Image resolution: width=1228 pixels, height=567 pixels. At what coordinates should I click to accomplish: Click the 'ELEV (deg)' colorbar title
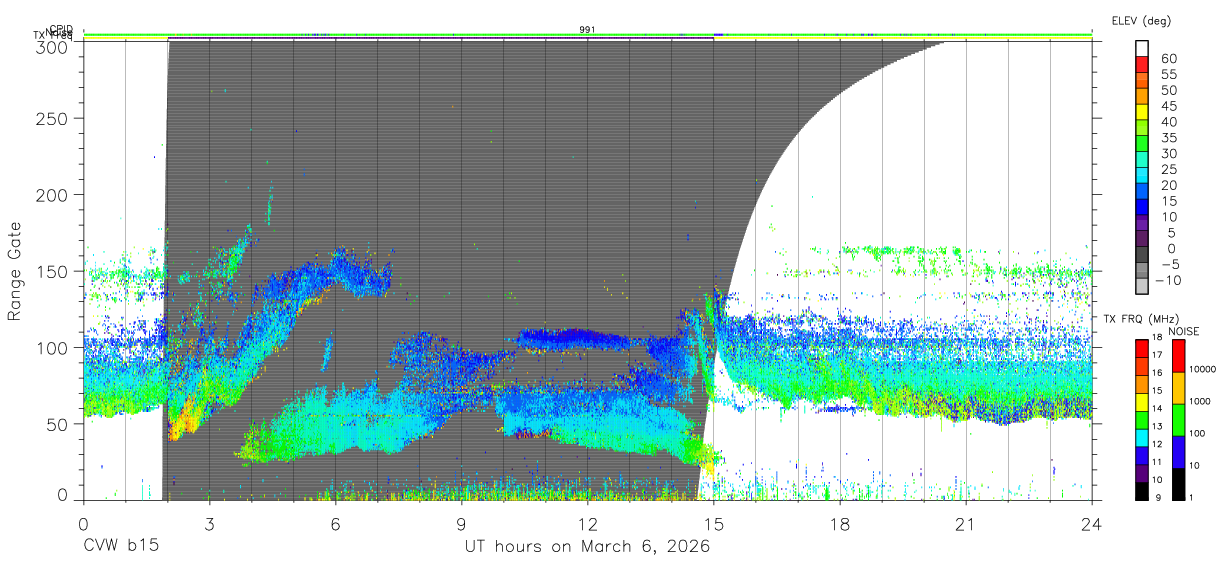(x=1141, y=21)
